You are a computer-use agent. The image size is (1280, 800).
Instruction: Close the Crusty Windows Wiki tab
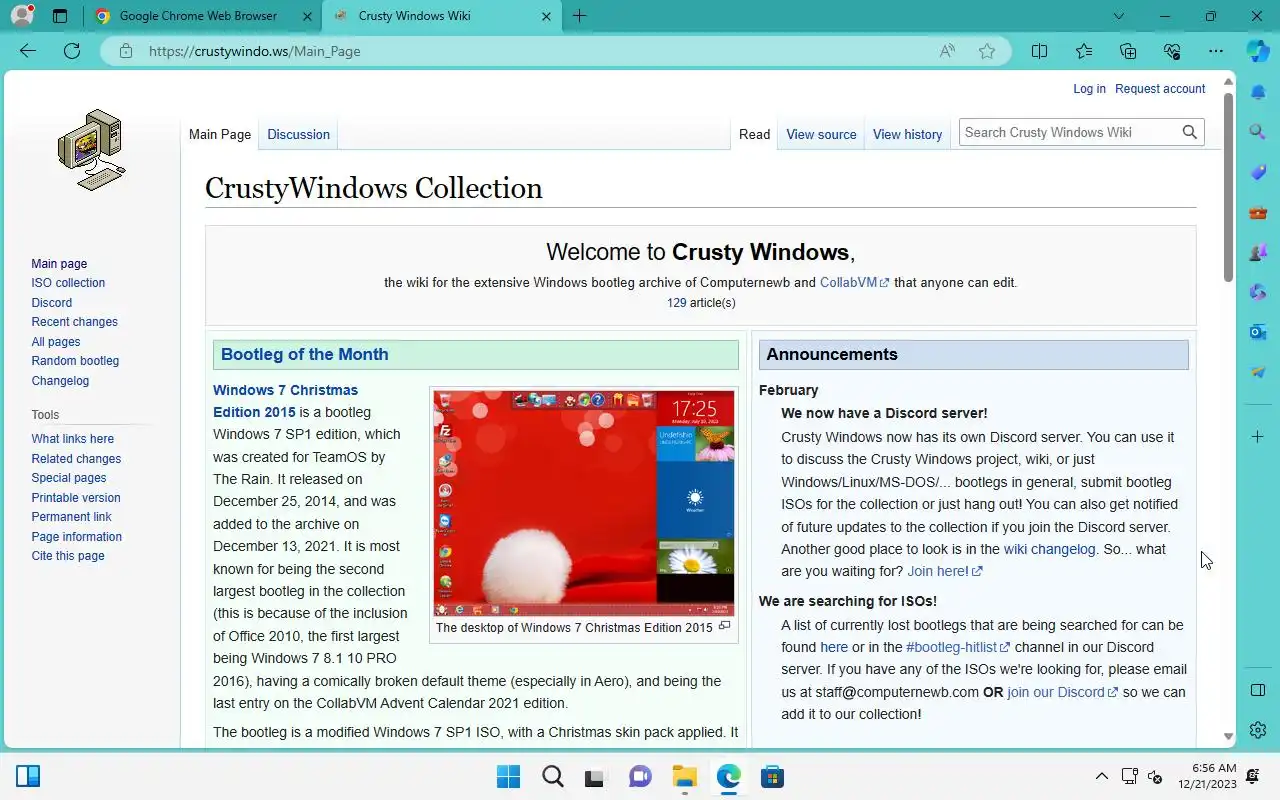(546, 16)
